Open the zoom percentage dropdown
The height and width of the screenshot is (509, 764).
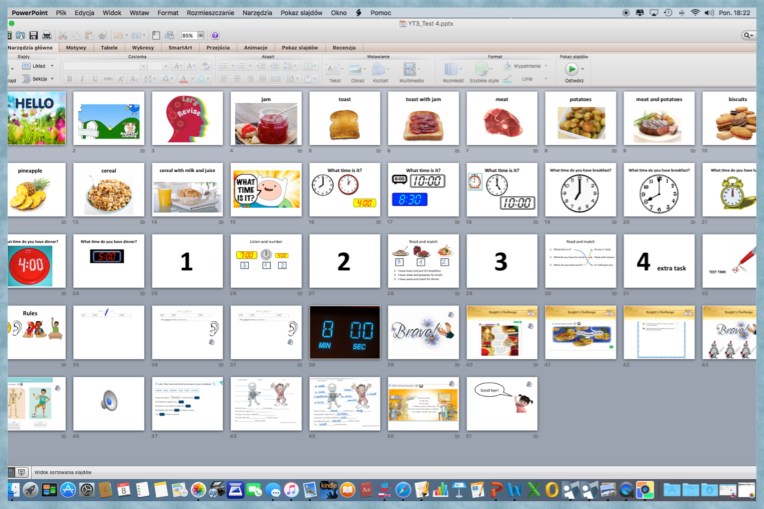200,36
